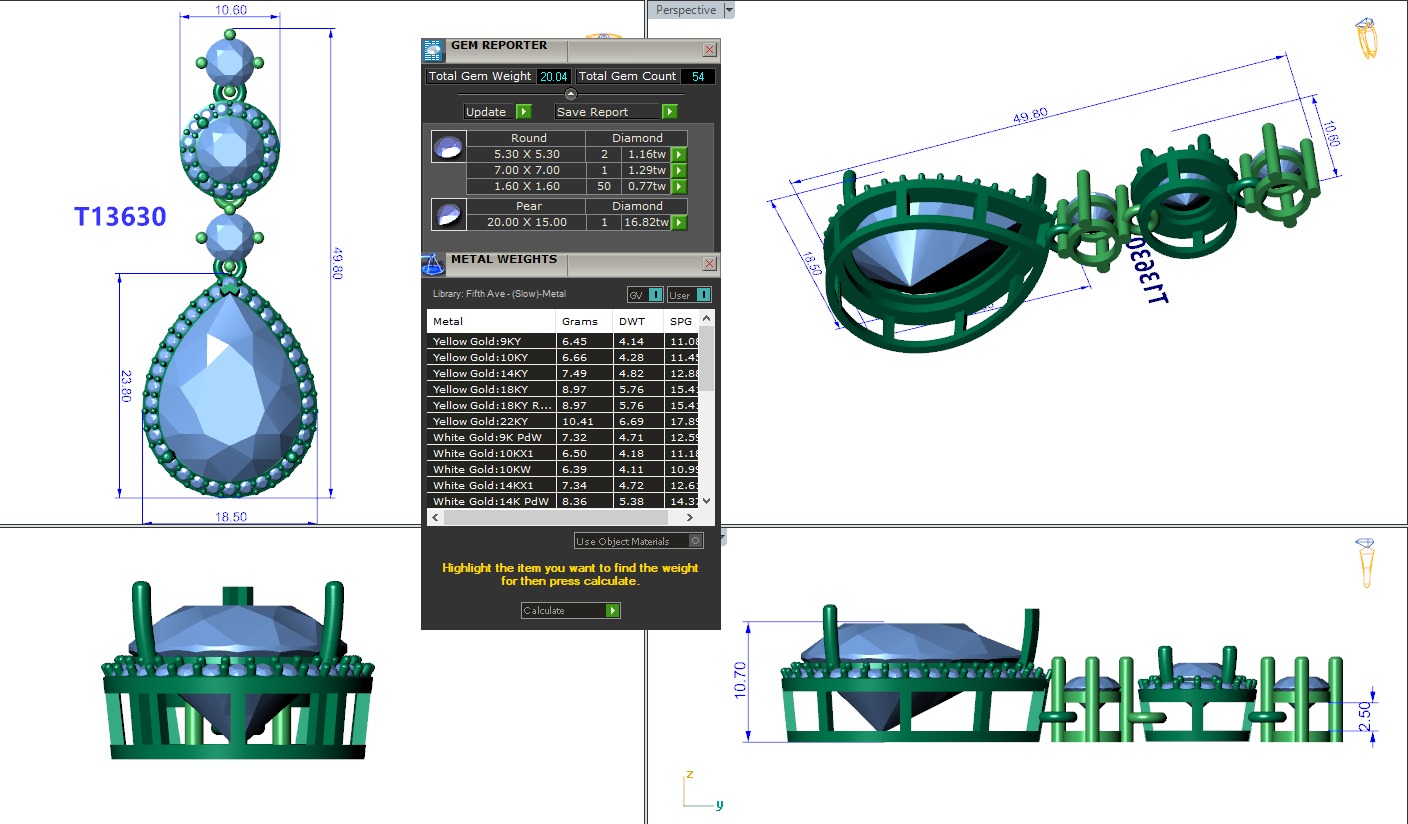Click ring icon in Perspective viewport corner

[x=1366, y=38]
